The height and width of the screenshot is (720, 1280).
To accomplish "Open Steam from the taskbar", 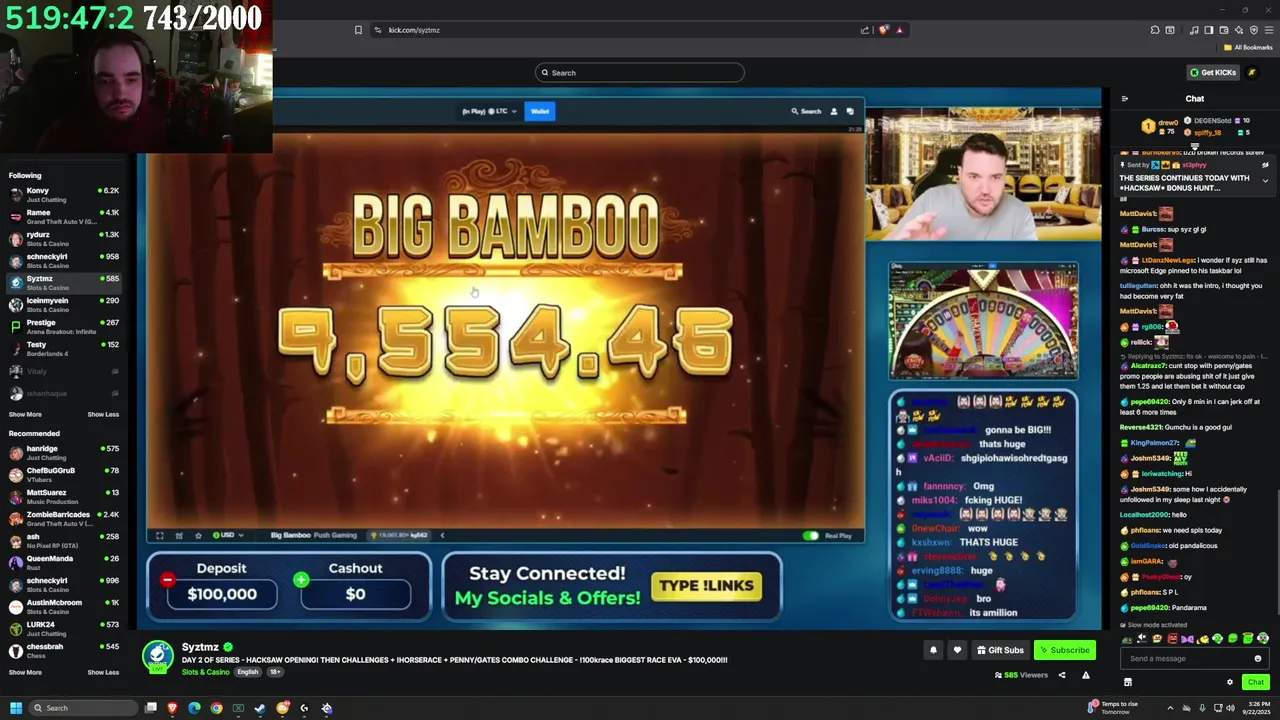I will tap(260, 708).
